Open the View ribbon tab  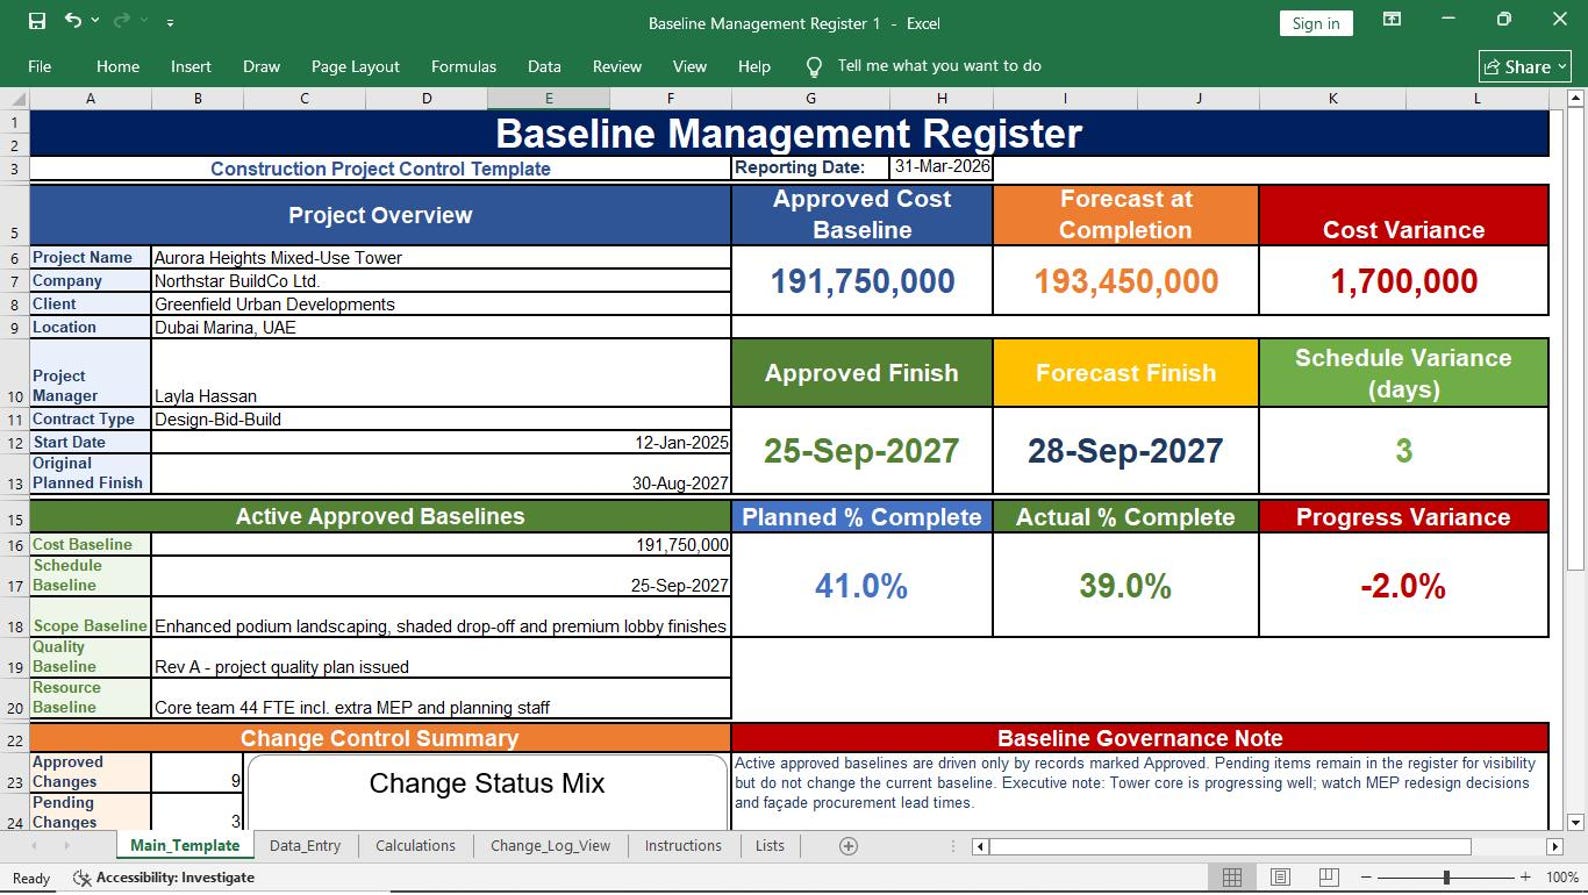coord(689,66)
